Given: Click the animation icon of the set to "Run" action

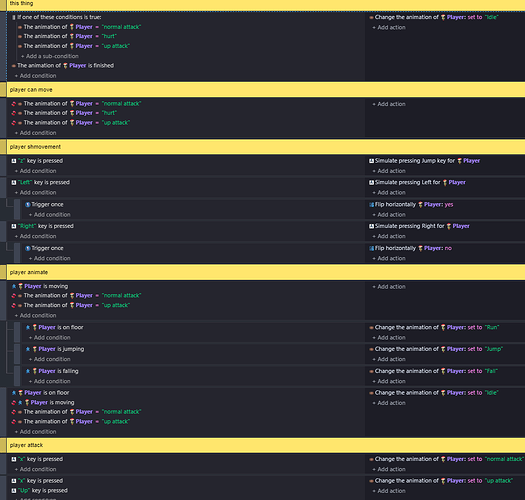Looking at the screenshot, I should [x=371, y=328].
